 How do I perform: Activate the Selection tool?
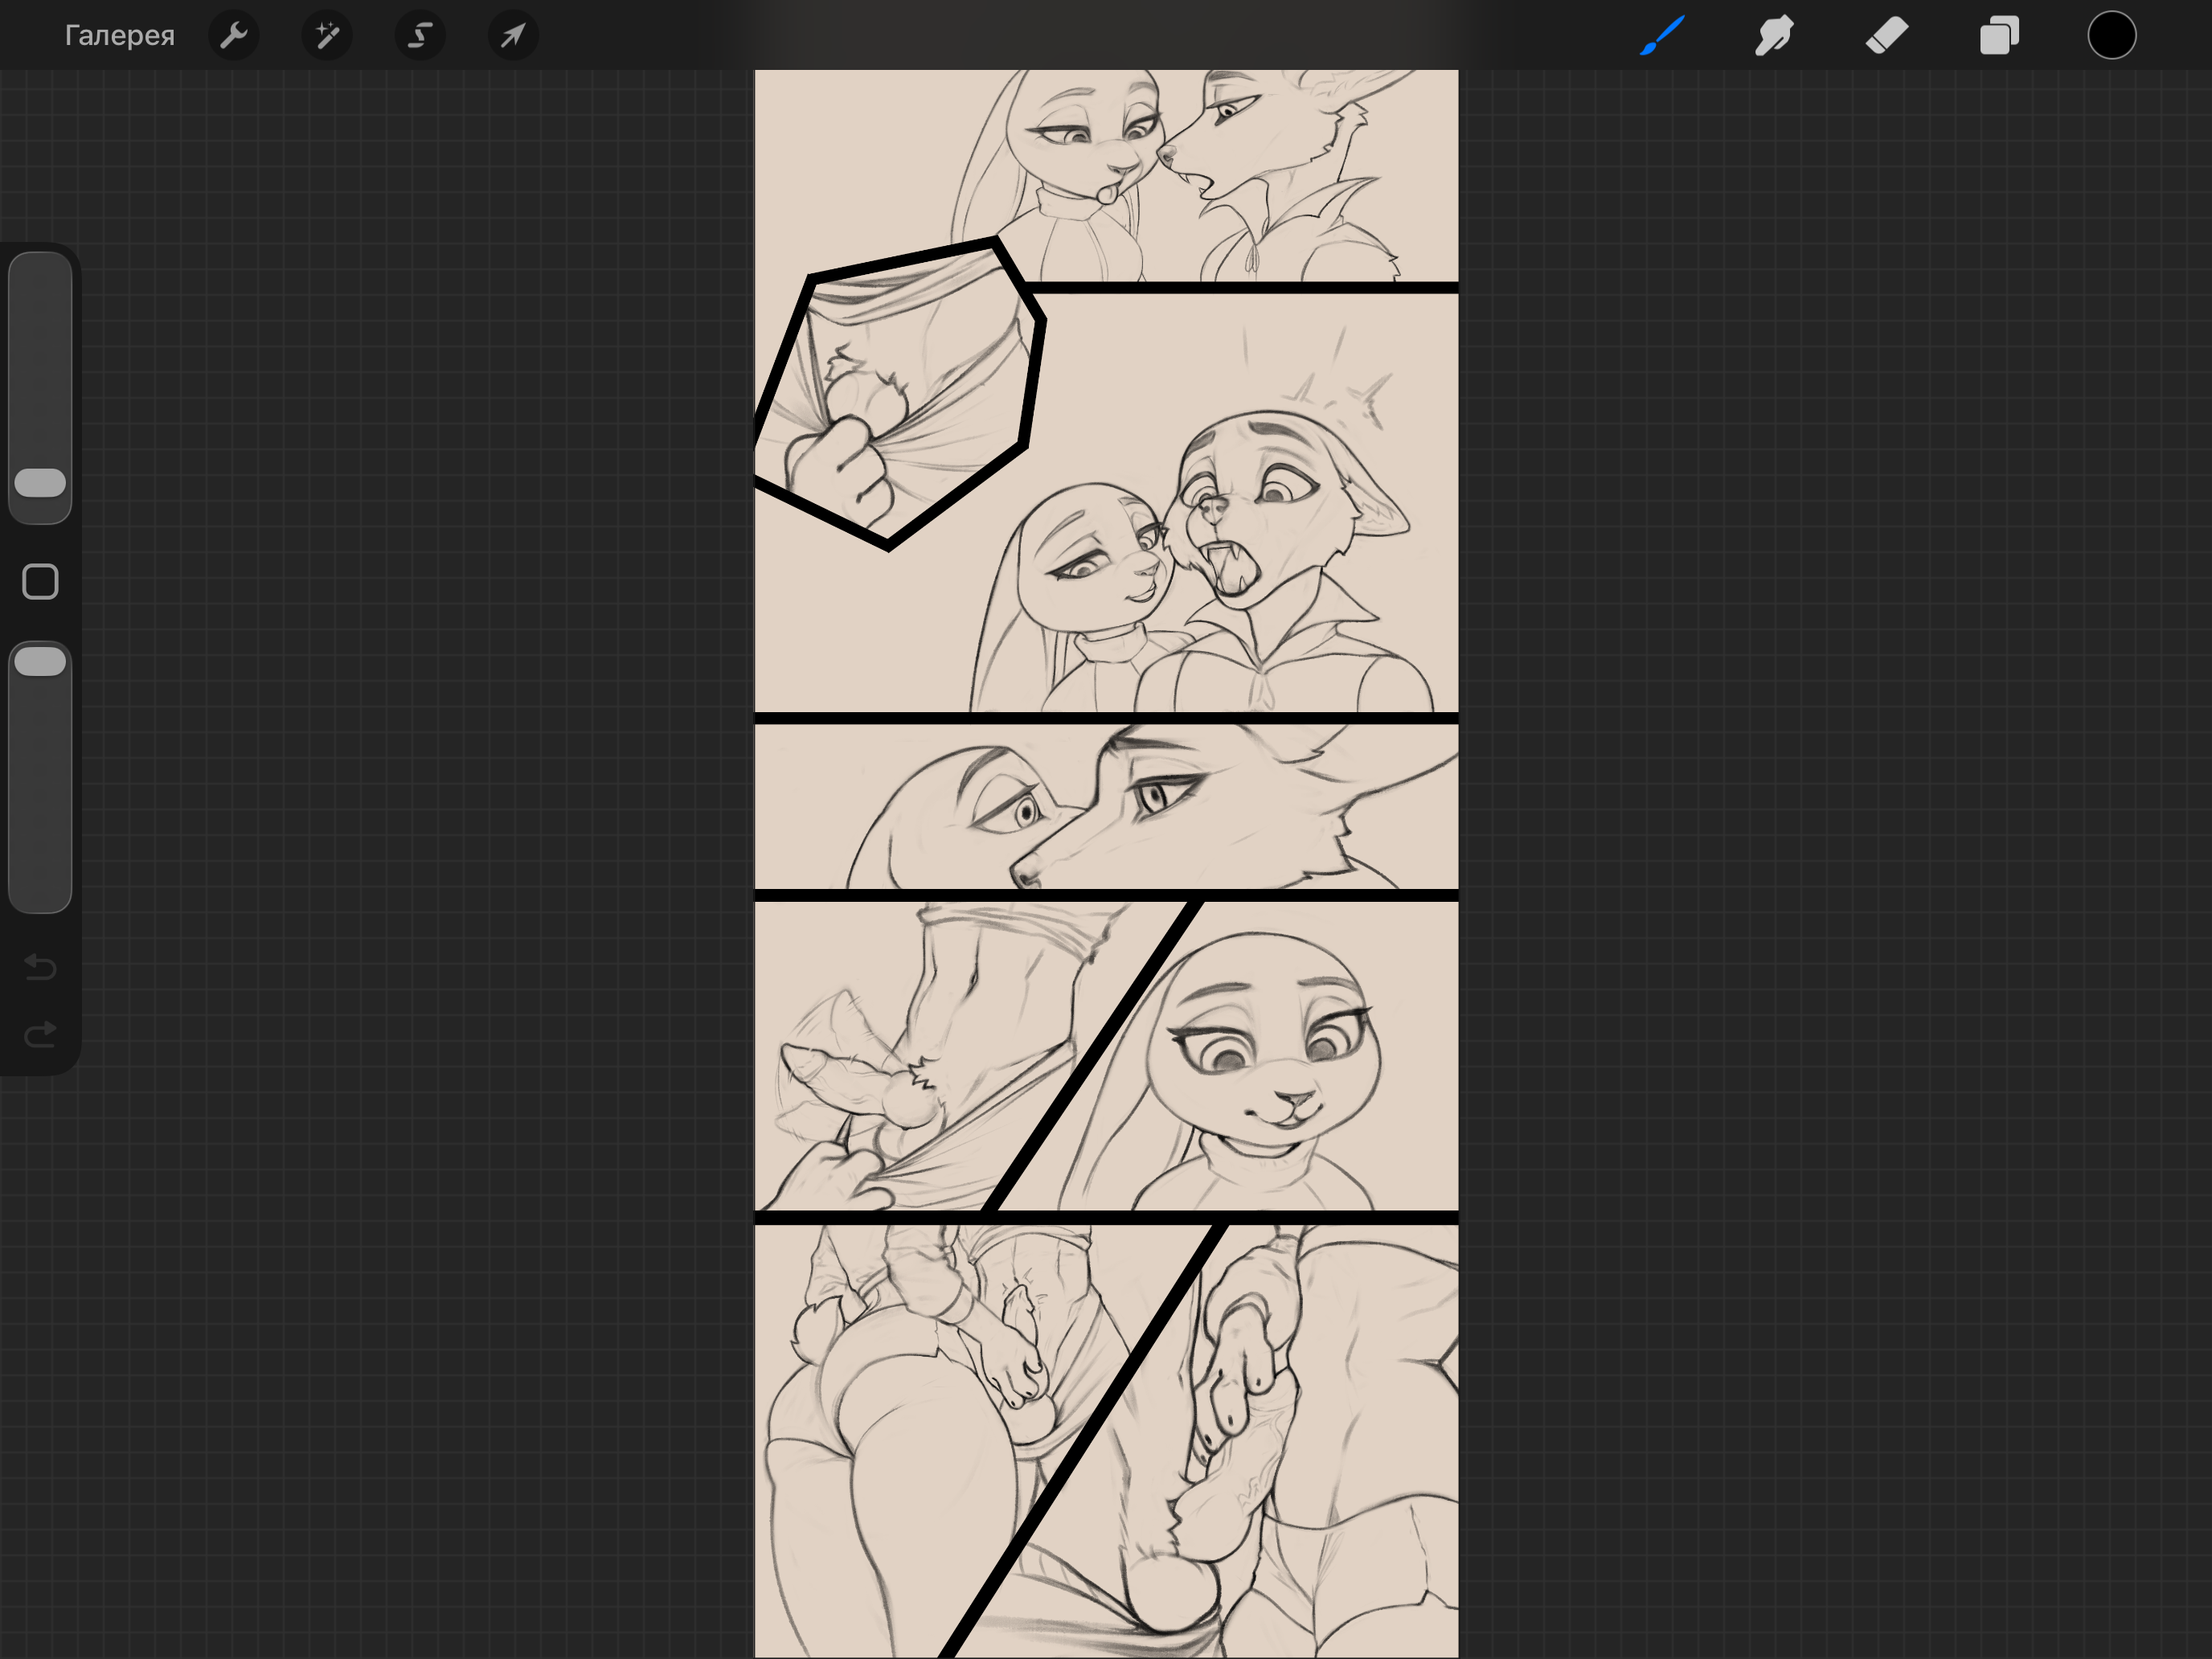point(420,36)
